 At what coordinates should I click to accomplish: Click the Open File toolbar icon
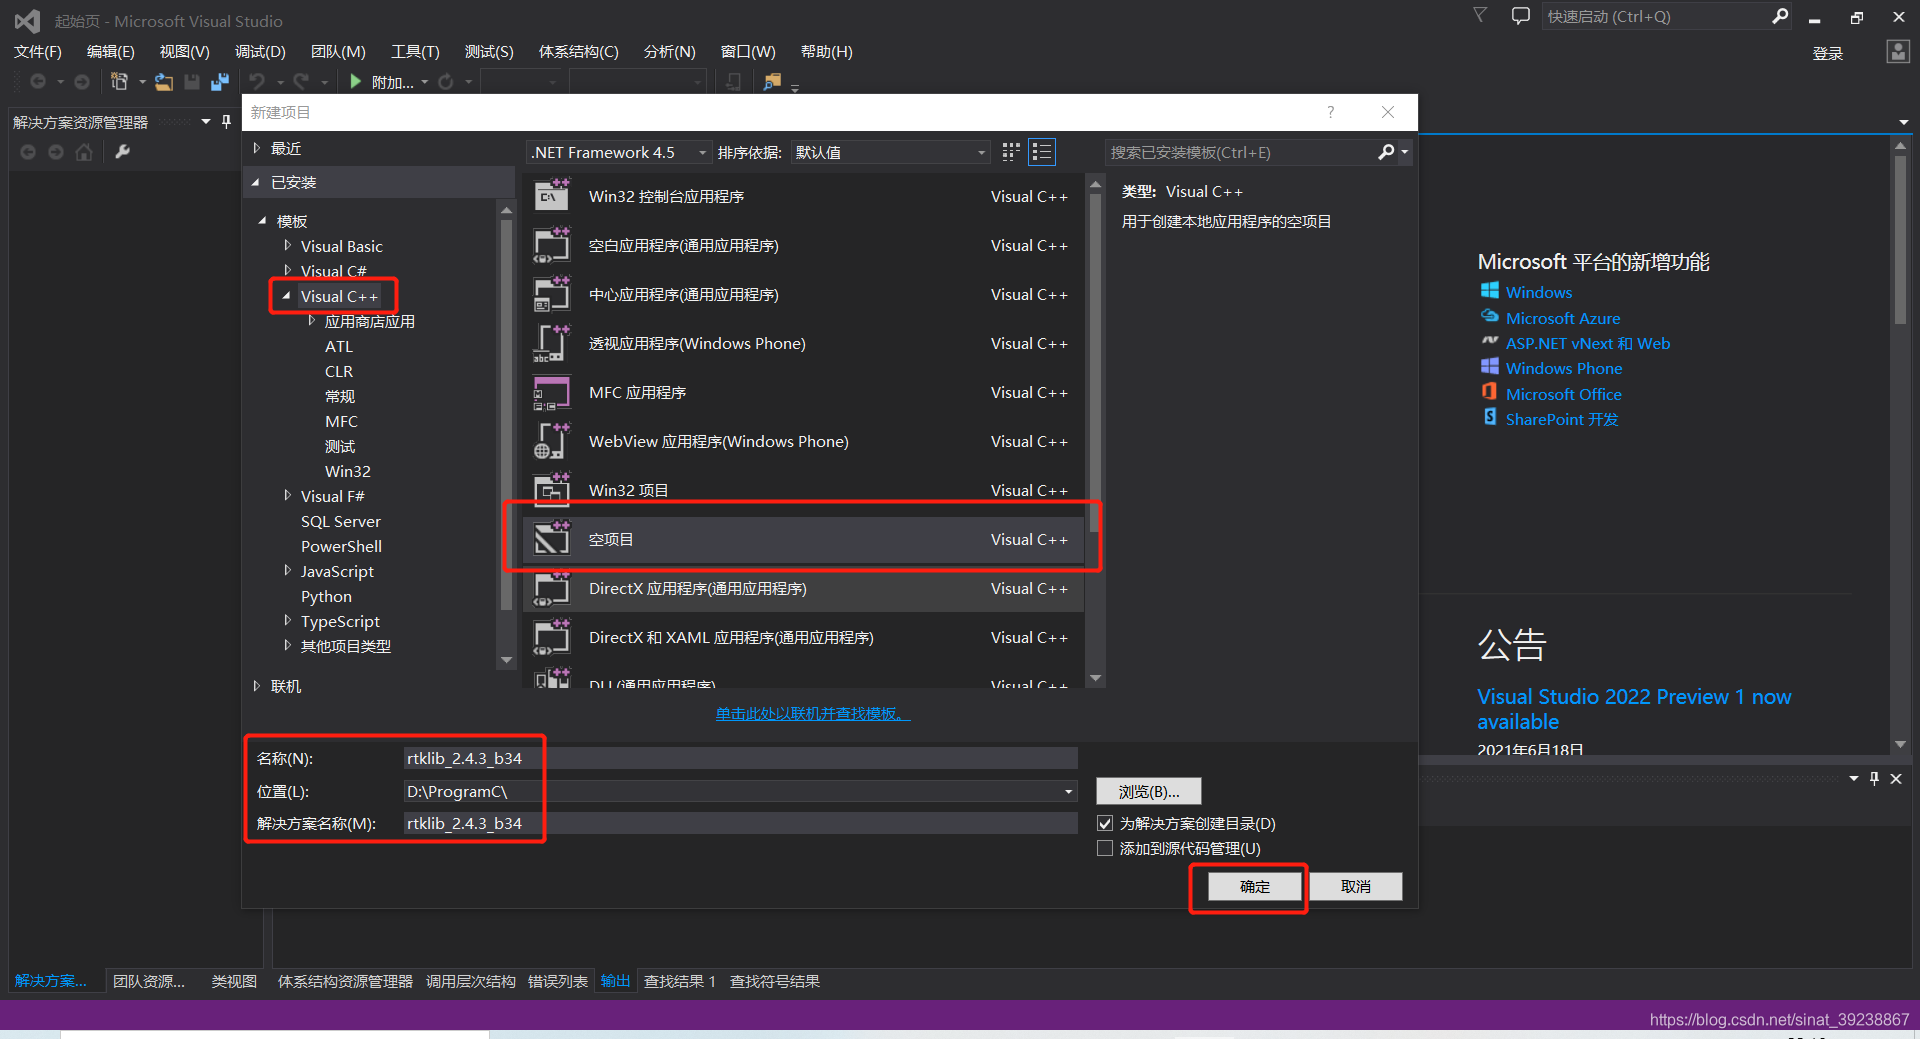click(164, 82)
